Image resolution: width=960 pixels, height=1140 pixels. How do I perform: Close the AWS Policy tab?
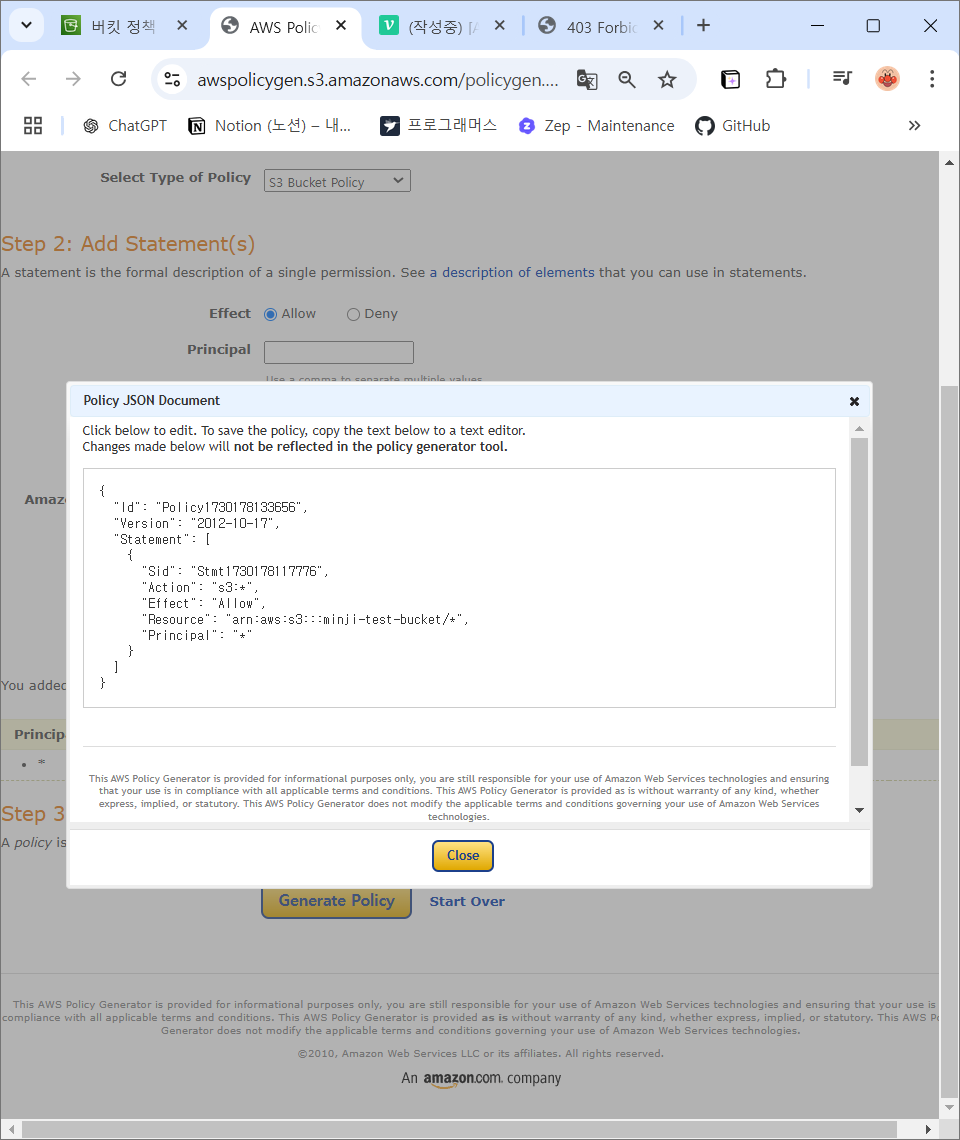click(x=341, y=26)
